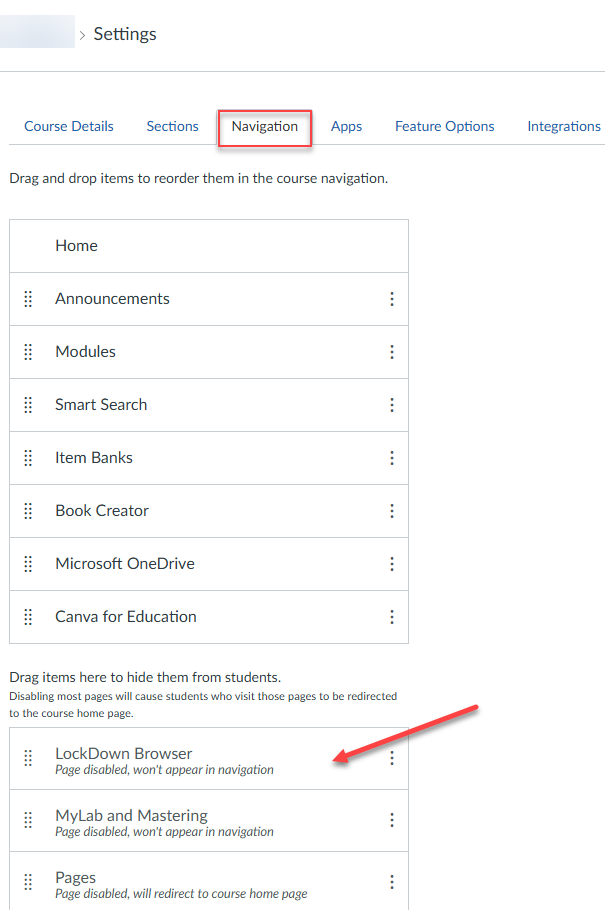Go to the Apps tab
Screen dimensions: 605x910
346,127
